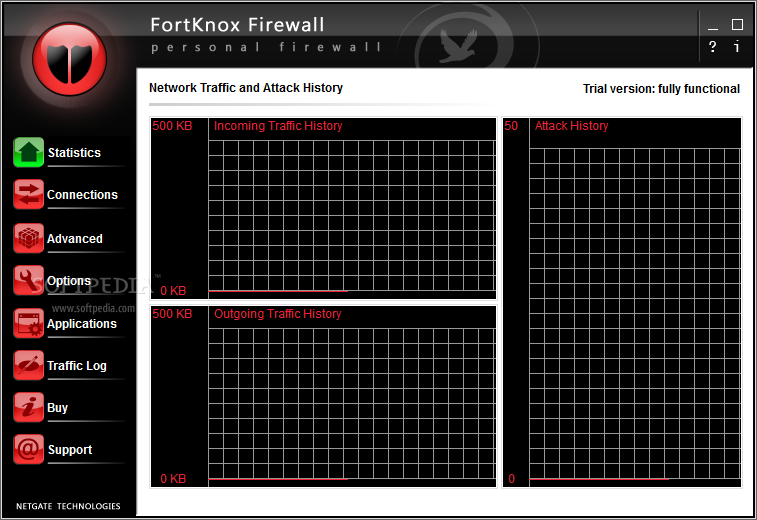Click the green Statistics home icon
The height and width of the screenshot is (520, 757).
(28, 152)
